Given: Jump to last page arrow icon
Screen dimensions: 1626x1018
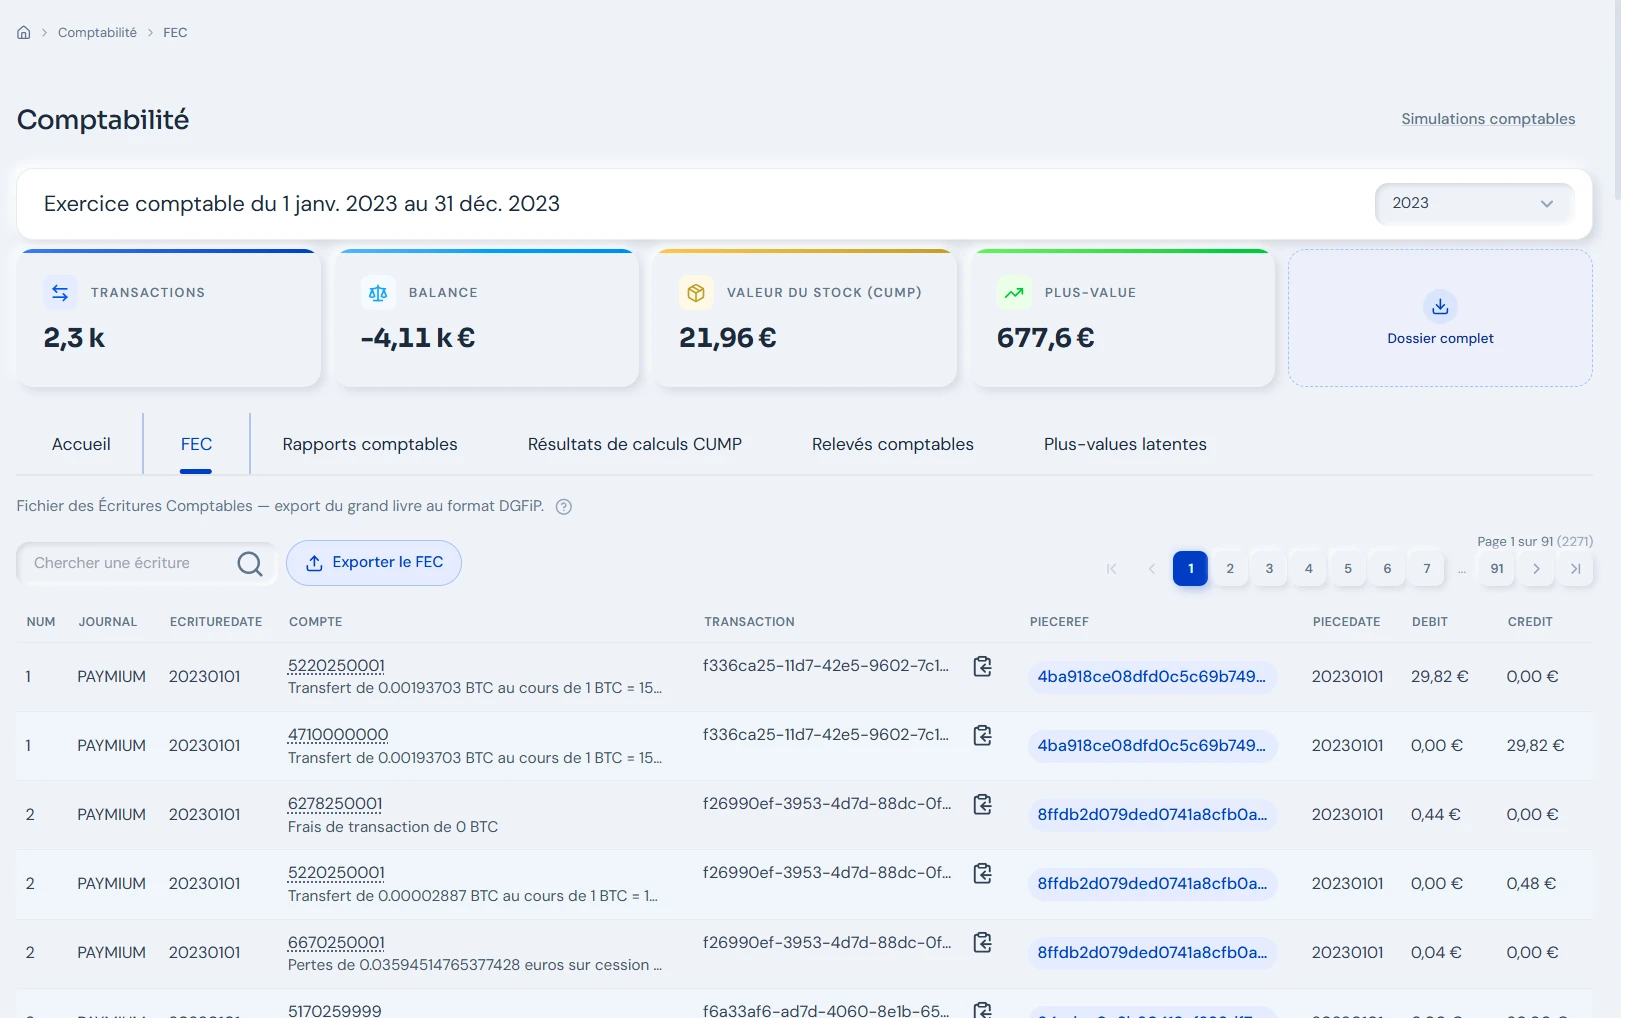Looking at the screenshot, I should [1575, 569].
